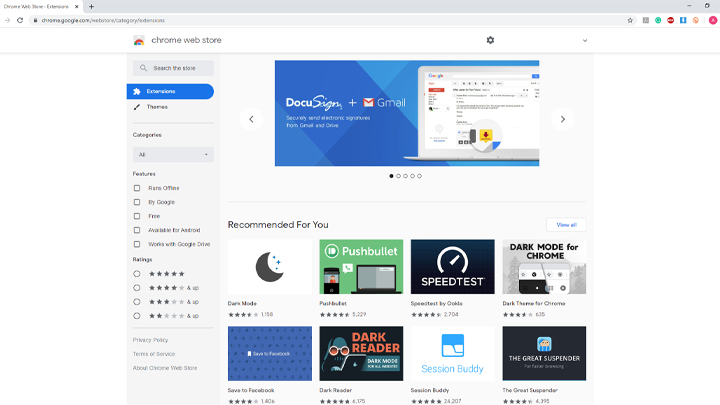
Task: Open the Chrome Web Store settings gear
Action: [490, 40]
